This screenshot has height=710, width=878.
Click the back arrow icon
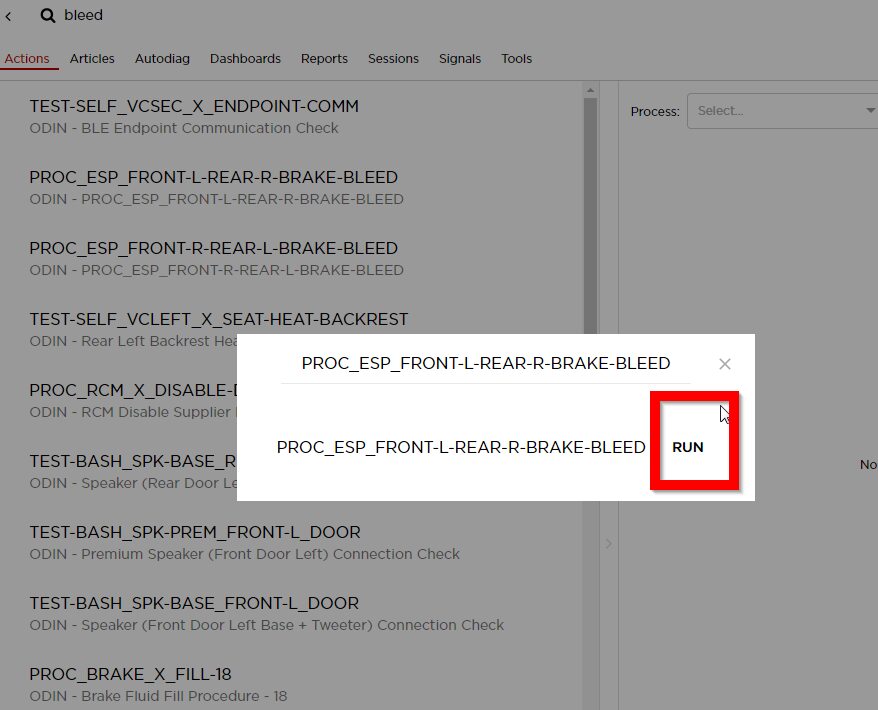(9, 16)
